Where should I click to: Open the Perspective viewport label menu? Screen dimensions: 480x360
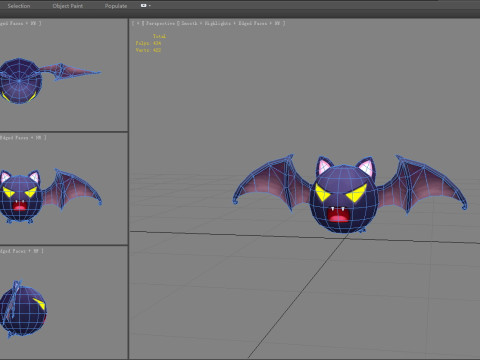(161, 23)
